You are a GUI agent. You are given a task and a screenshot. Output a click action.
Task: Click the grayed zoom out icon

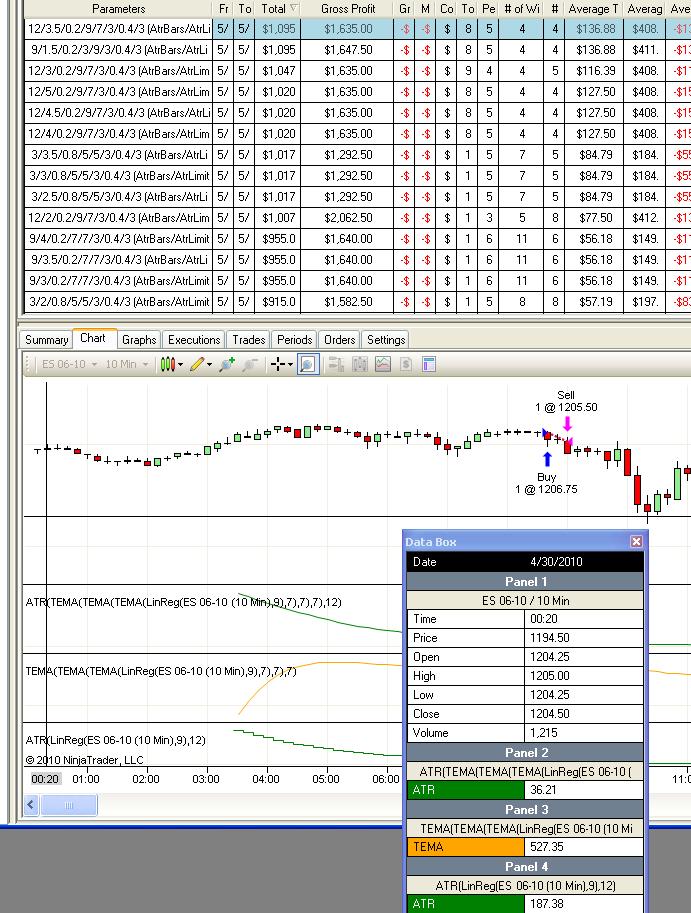coord(250,365)
